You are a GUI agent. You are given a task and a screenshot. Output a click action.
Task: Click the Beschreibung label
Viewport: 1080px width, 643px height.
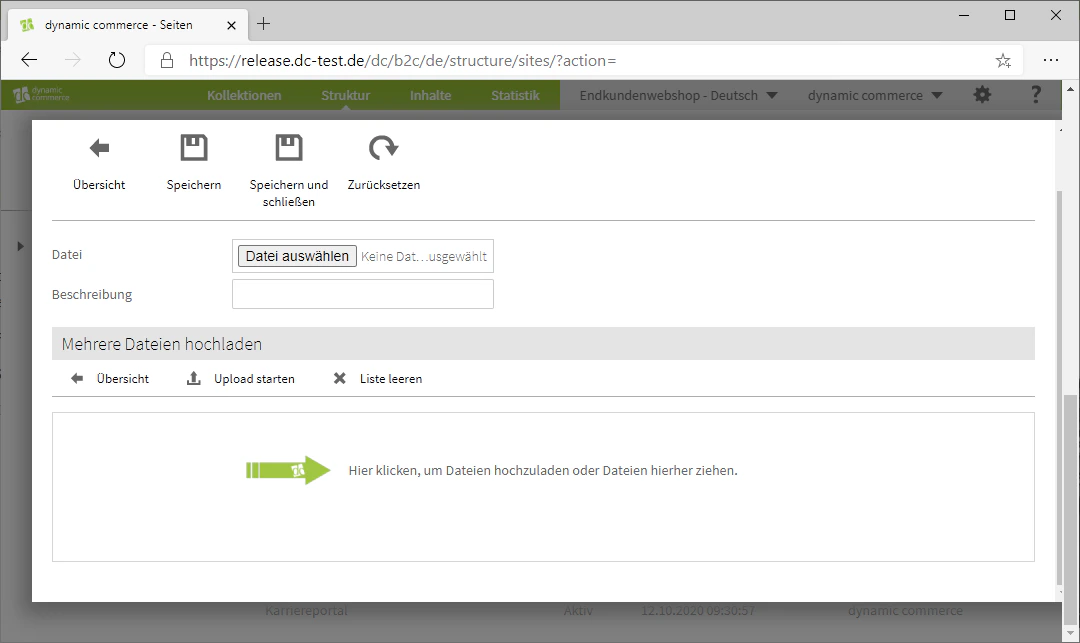pos(92,295)
